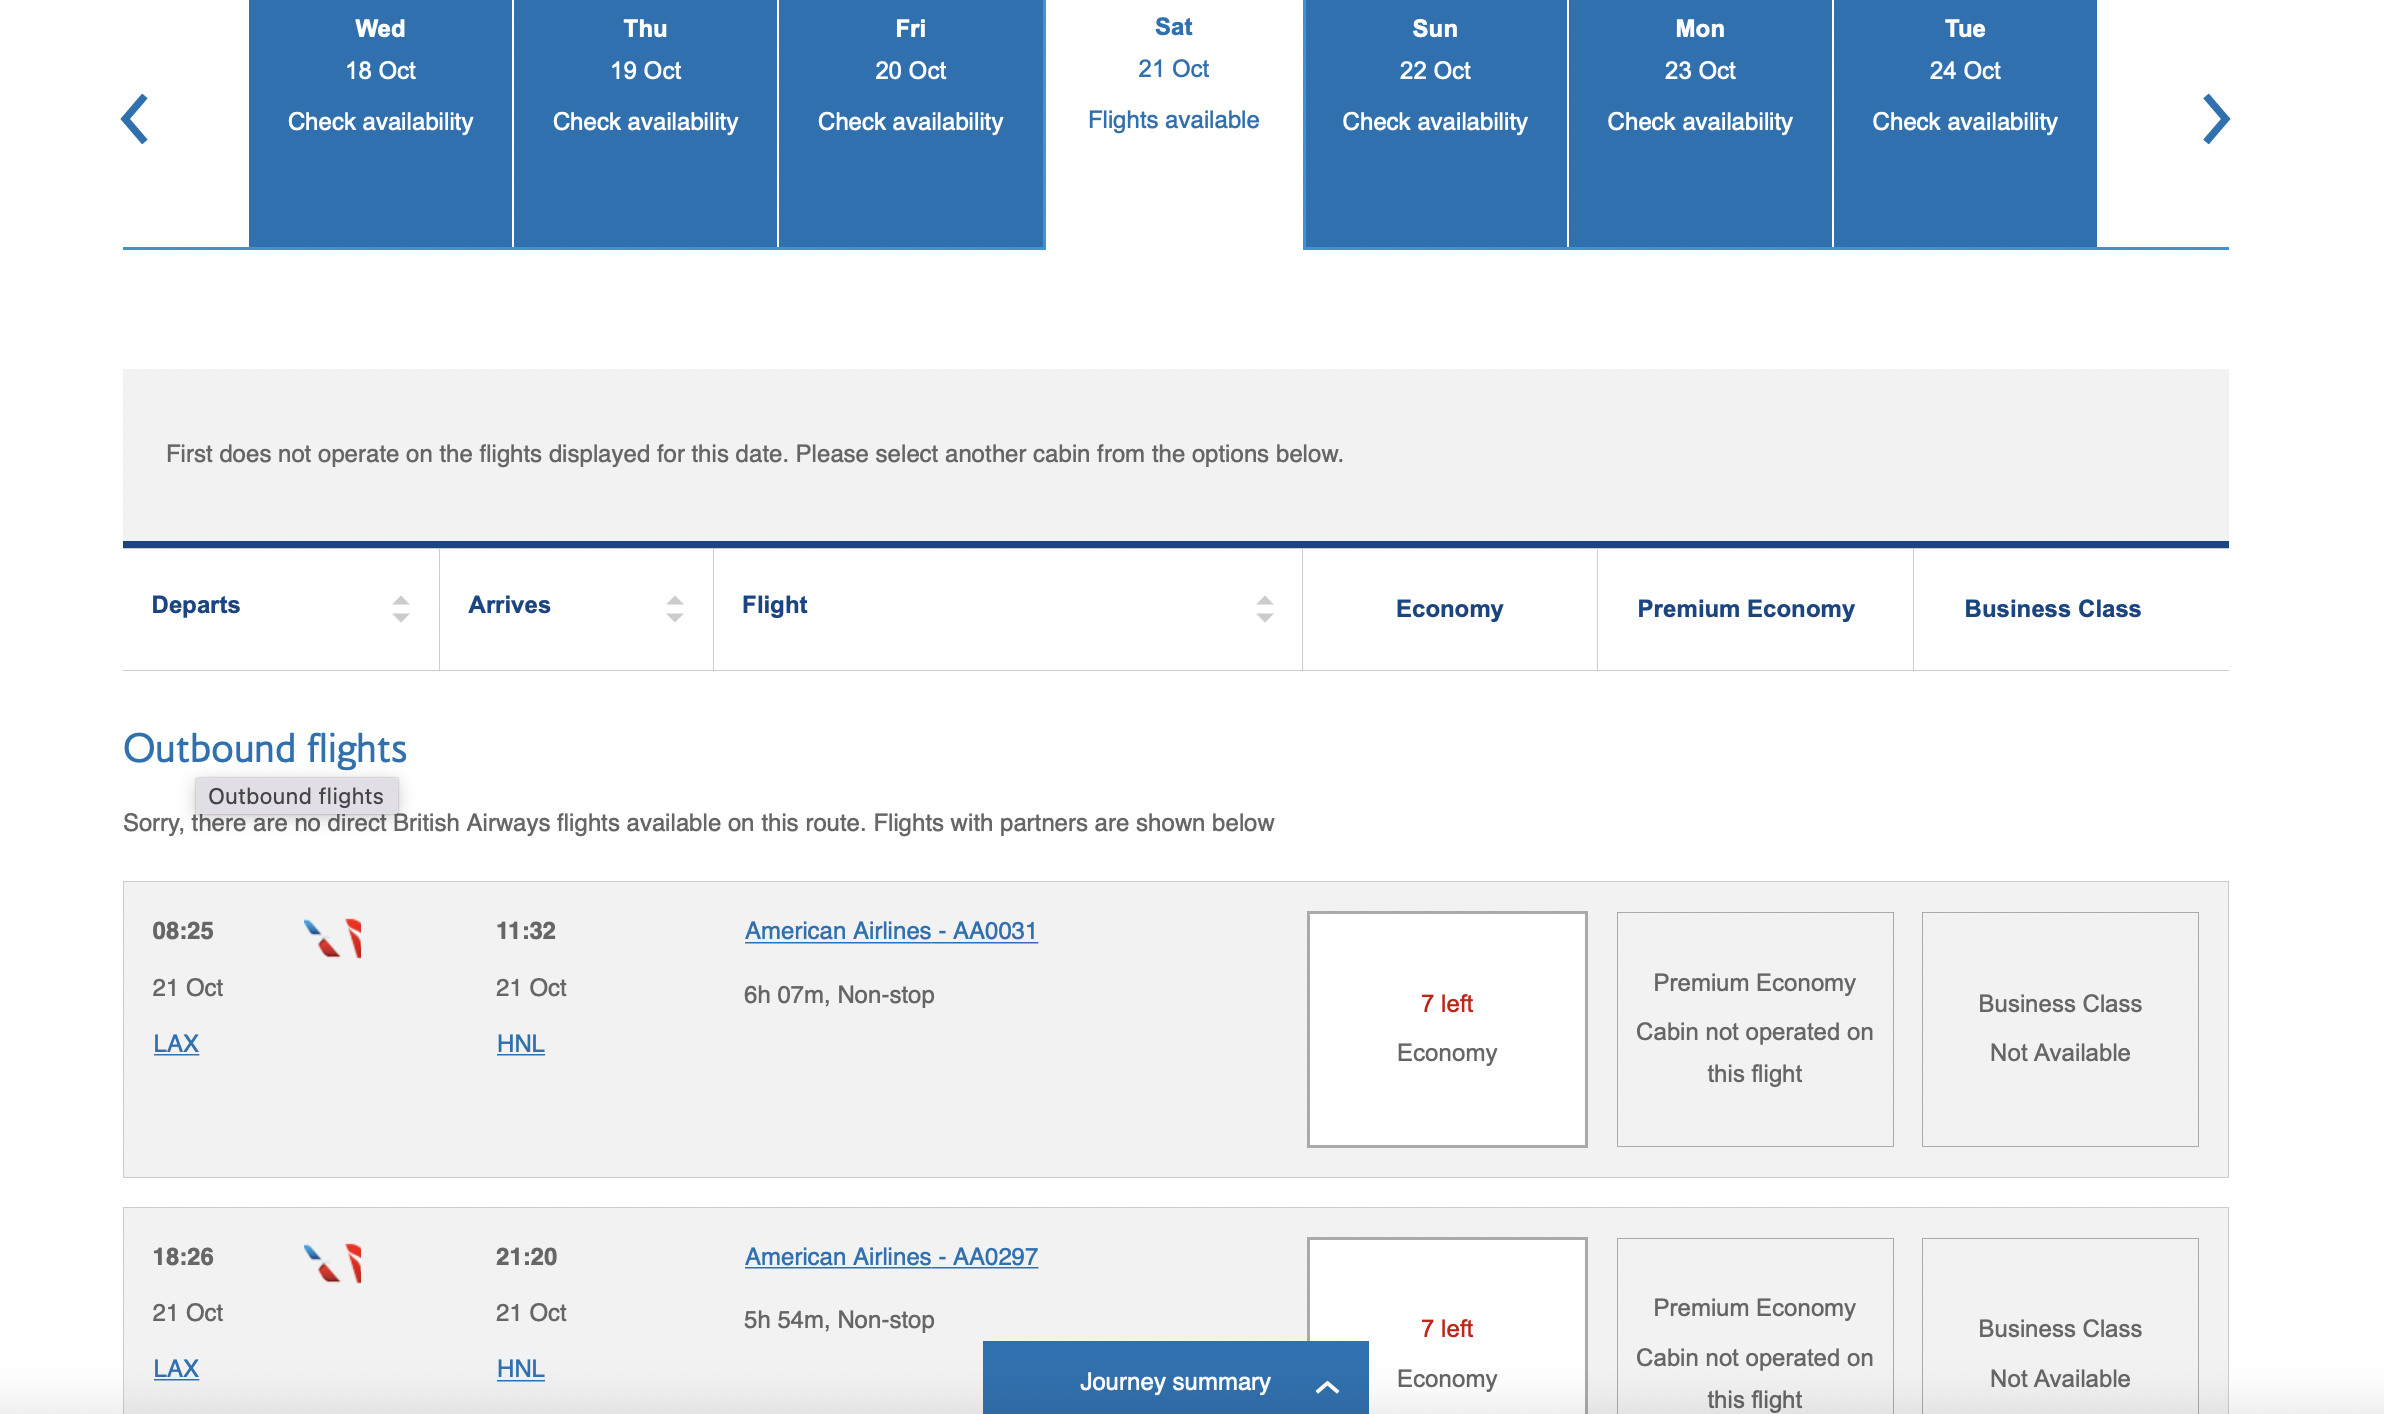
Task: Select Thu 19 Oct date tab
Action: tap(645, 123)
